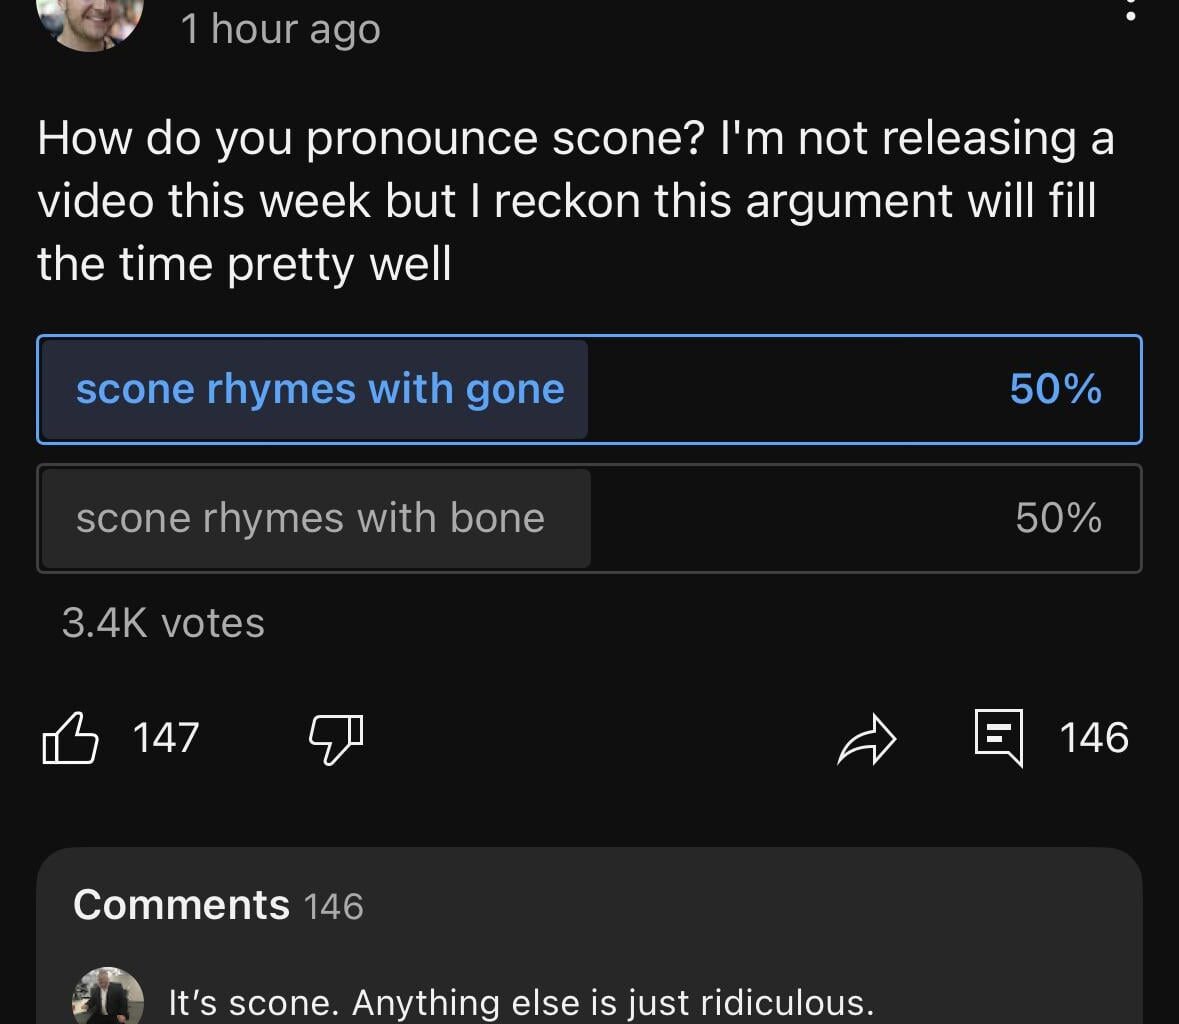The width and height of the screenshot is (1179, 1024).
Task: Like the scone poll post
Action: pyautogui.click(x=70, y=738)
